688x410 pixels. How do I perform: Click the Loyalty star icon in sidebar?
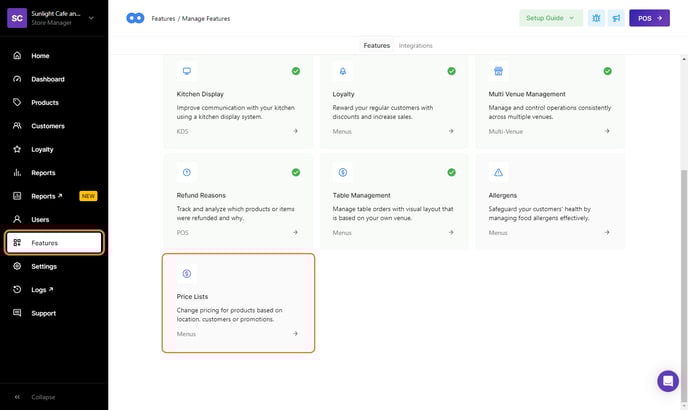point(17,149)
